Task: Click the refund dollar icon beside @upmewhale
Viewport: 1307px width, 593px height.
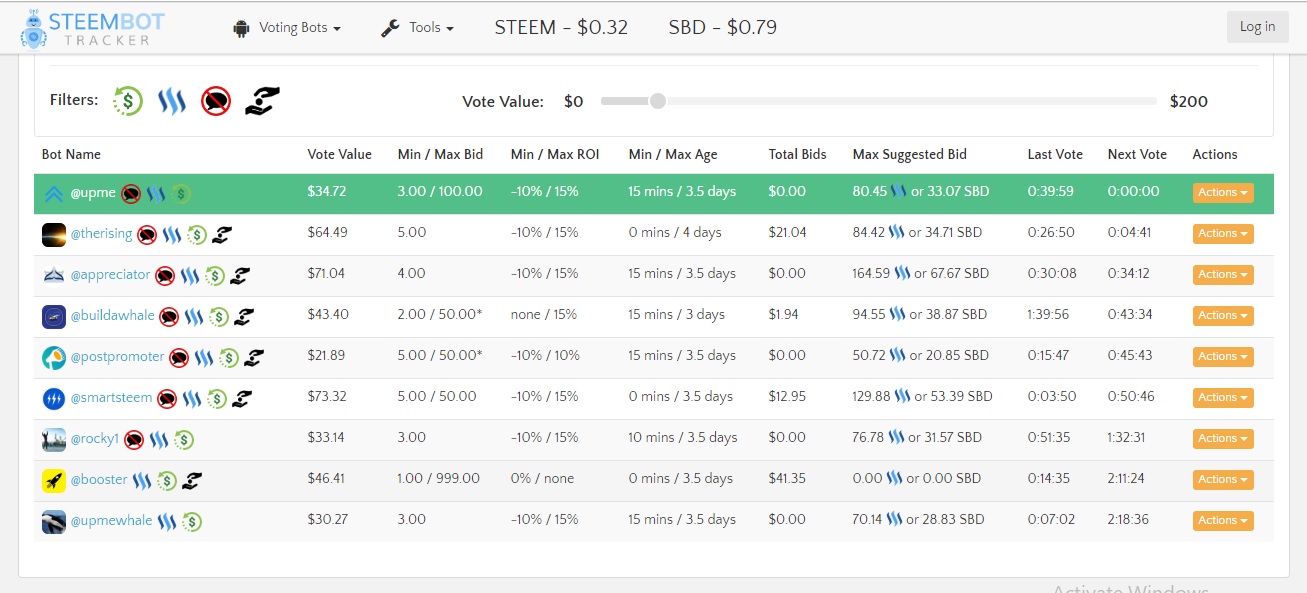Action: click(192, 521)
